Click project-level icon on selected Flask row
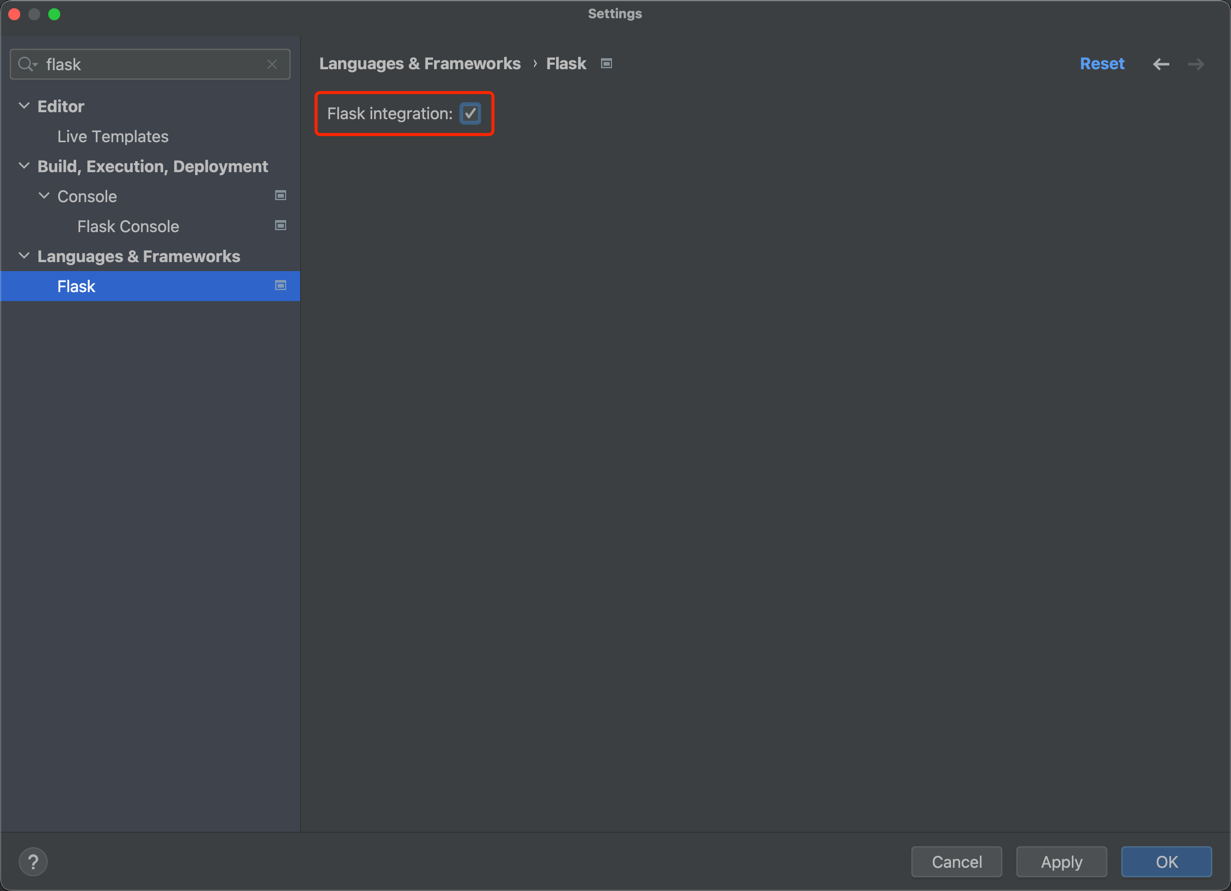Screen dimensions: 1231x891 [281, 286]
